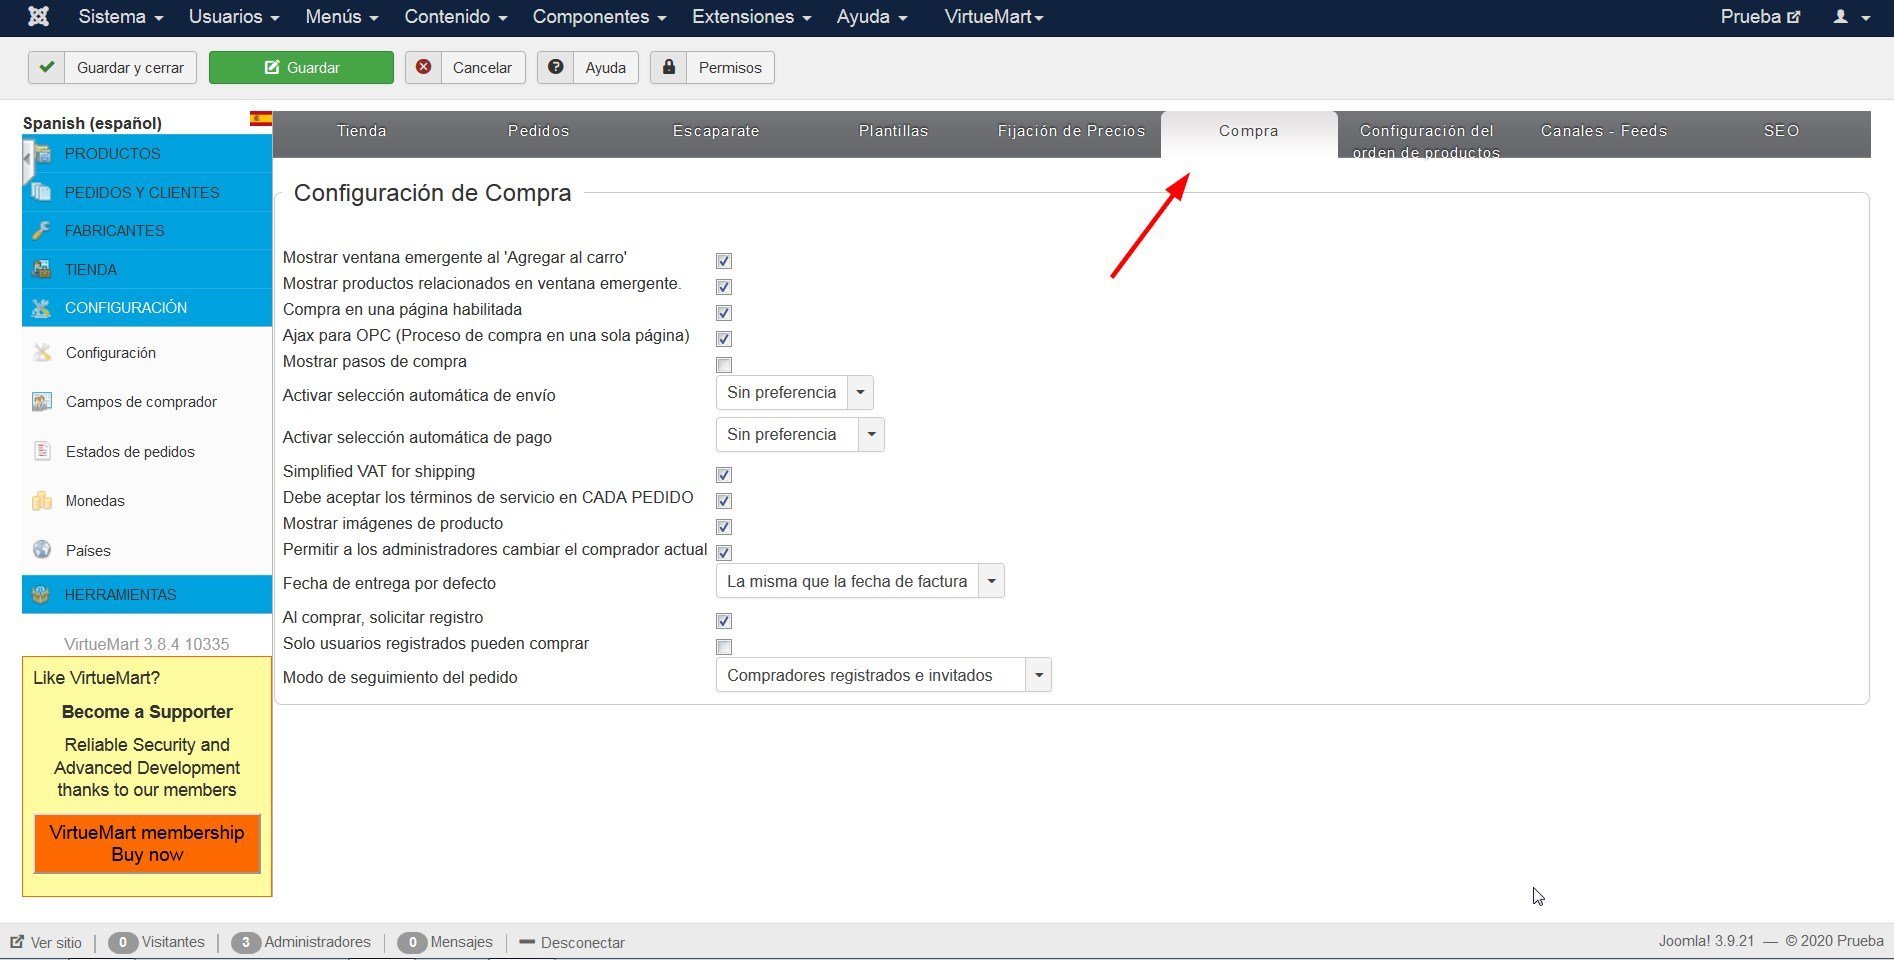Click the Ver sitio external link icon
The image size is (1894, 960).
click(17, 942)
